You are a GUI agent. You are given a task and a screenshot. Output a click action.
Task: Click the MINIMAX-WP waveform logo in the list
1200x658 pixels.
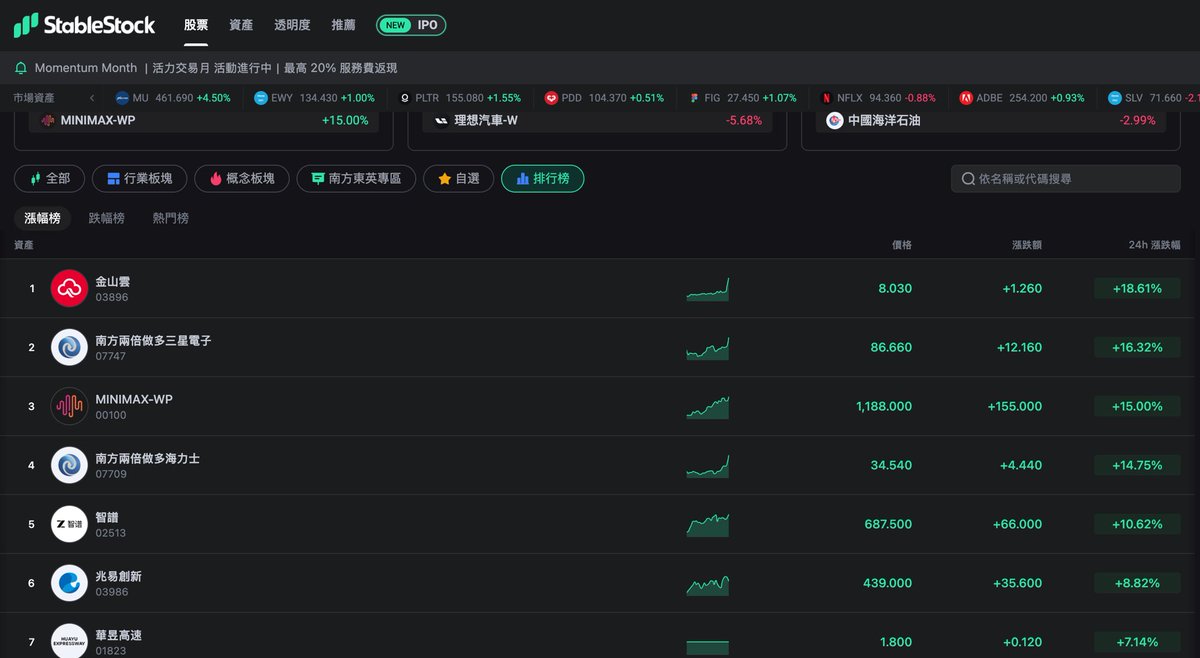point(69,406)
